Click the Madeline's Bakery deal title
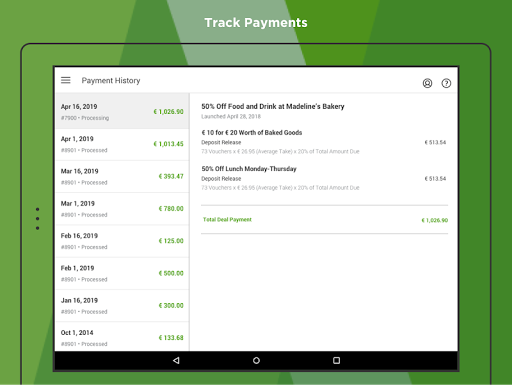512x385 pixels. click(273, 106)
